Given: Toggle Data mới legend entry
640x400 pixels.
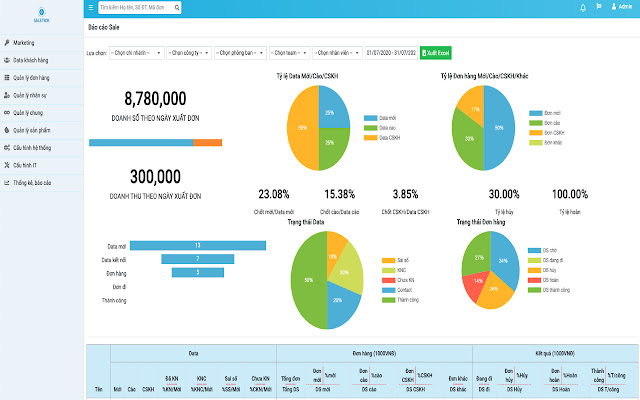Looking at the screenshot, I should tap(380, 118).
